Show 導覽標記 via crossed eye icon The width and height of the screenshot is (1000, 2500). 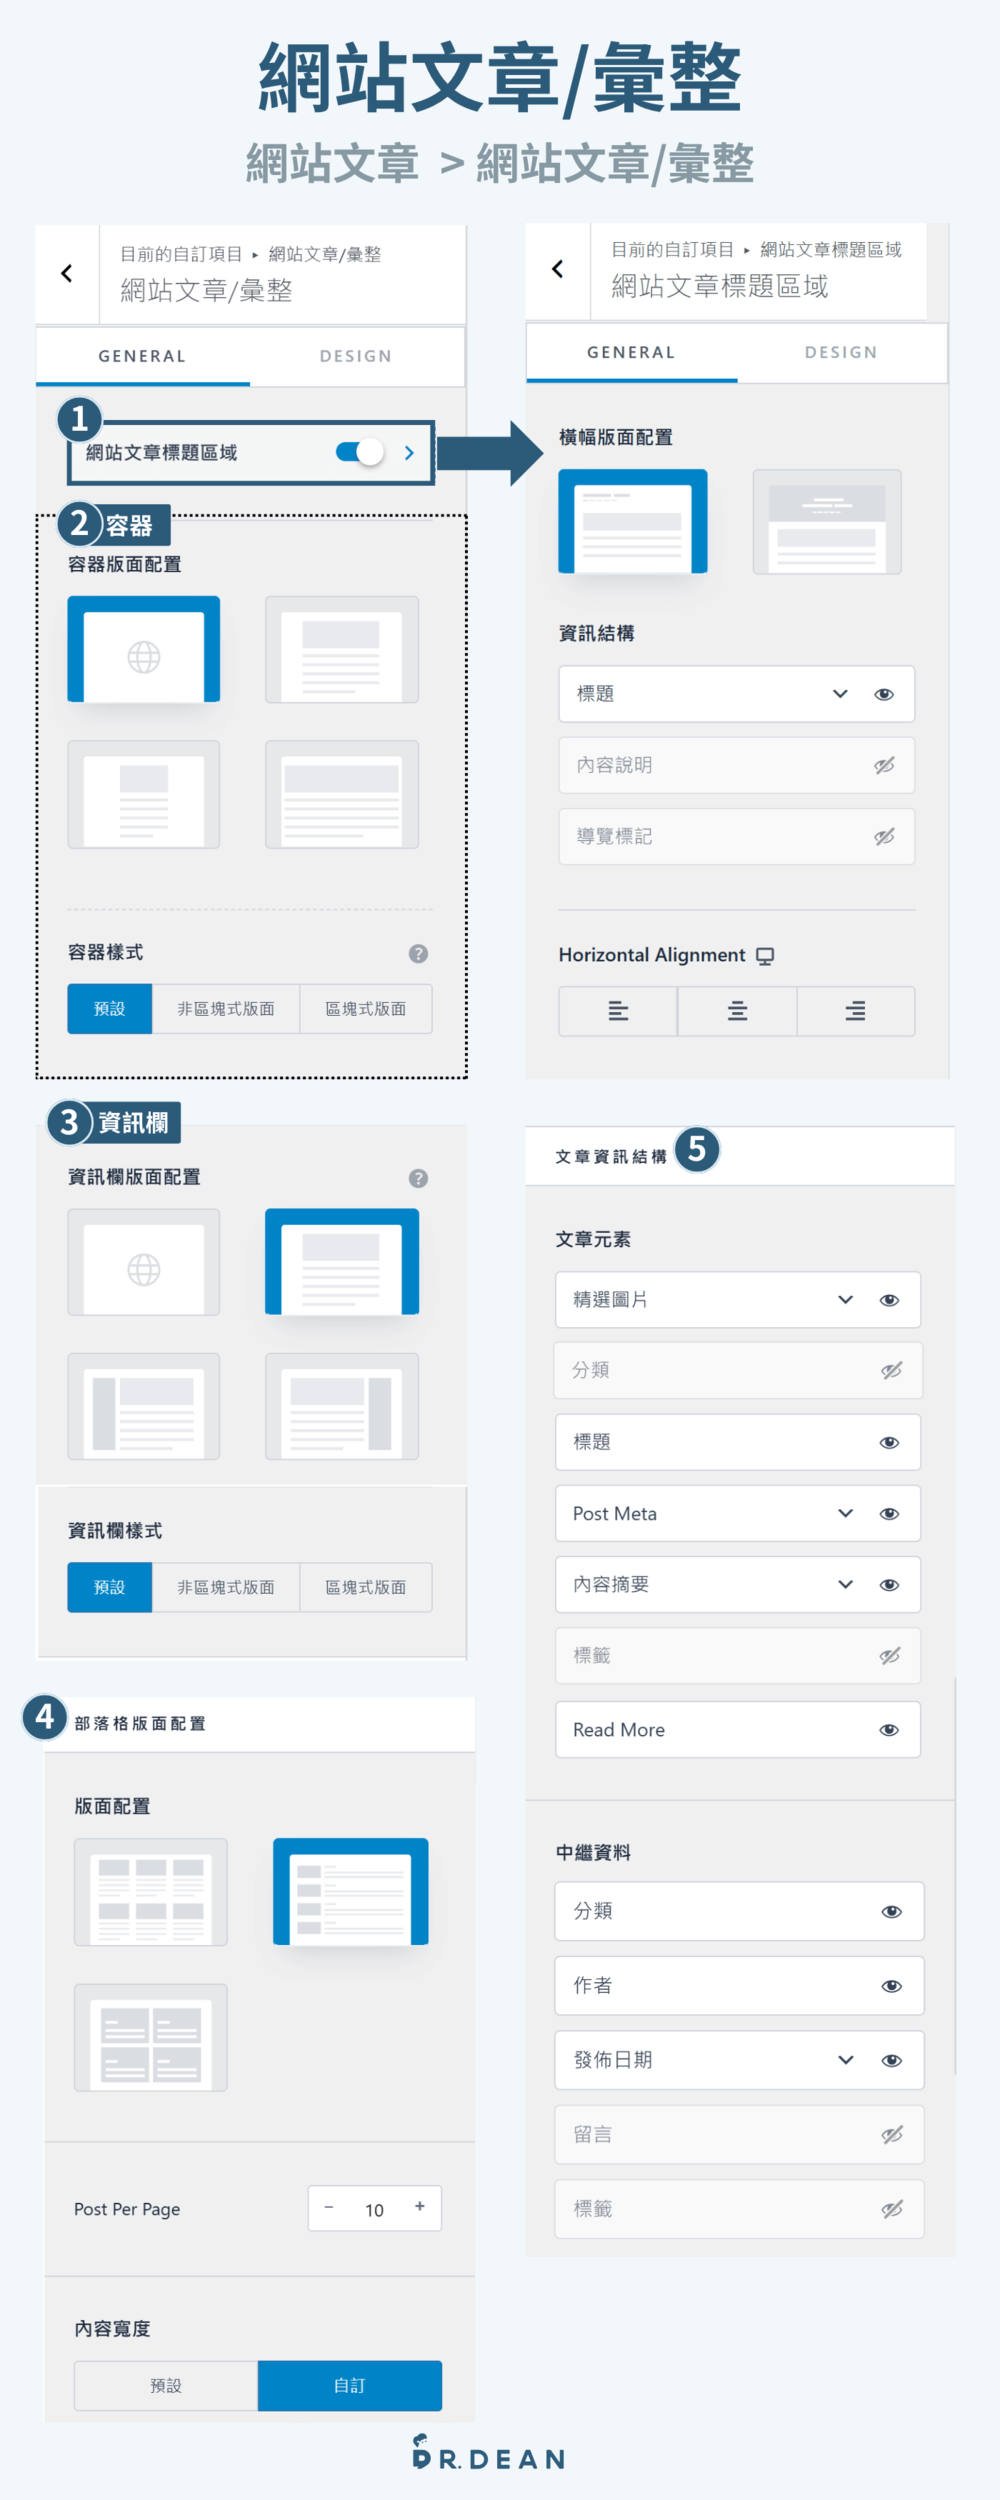(x=884, y=837)
